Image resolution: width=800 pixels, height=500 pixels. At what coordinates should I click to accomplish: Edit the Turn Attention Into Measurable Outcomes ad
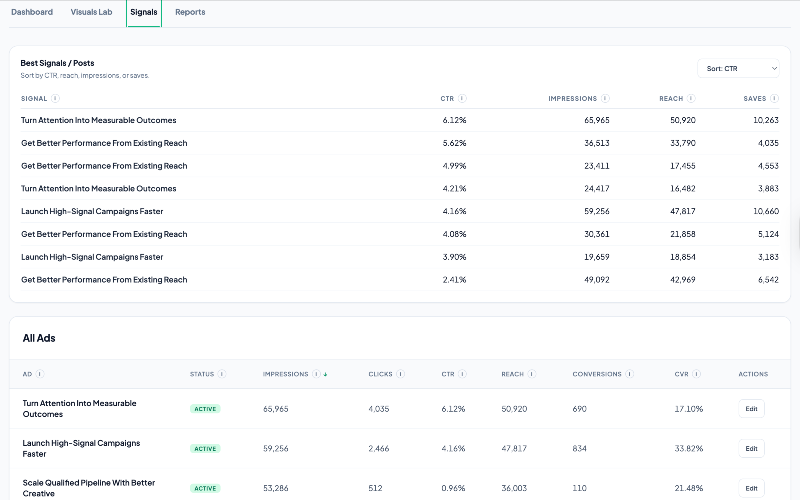coord(751,409)
